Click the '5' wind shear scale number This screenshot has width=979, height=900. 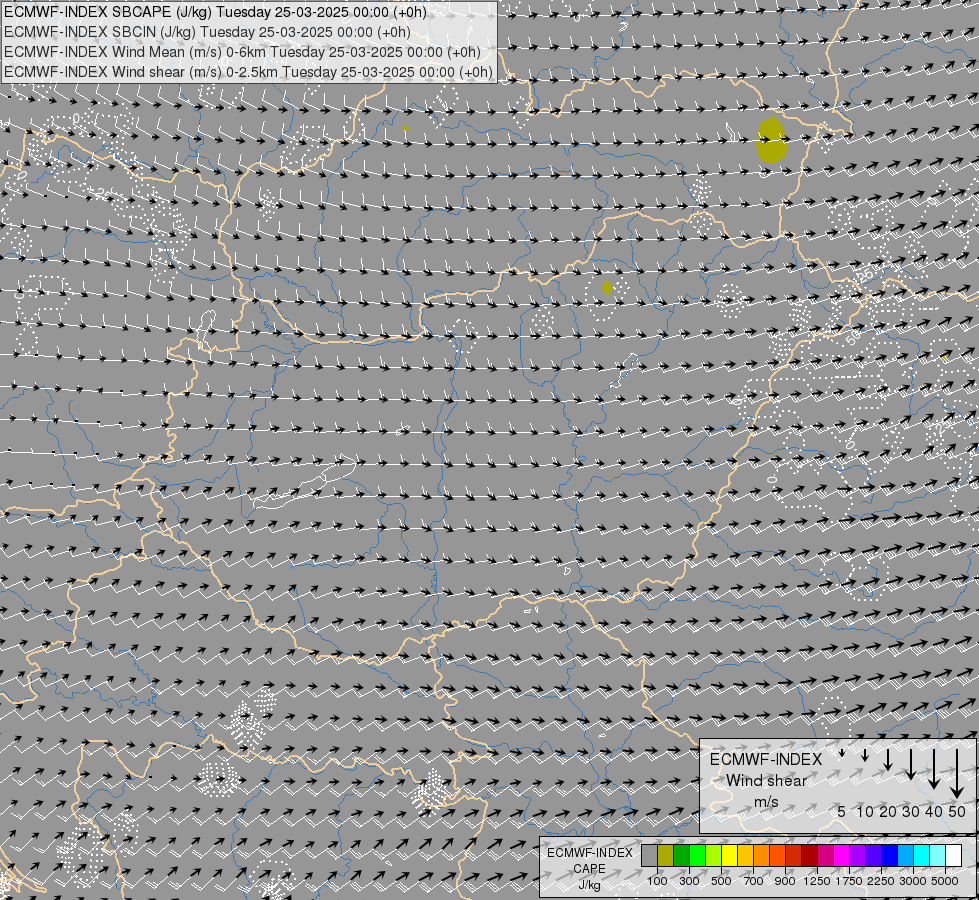point(842,811)
